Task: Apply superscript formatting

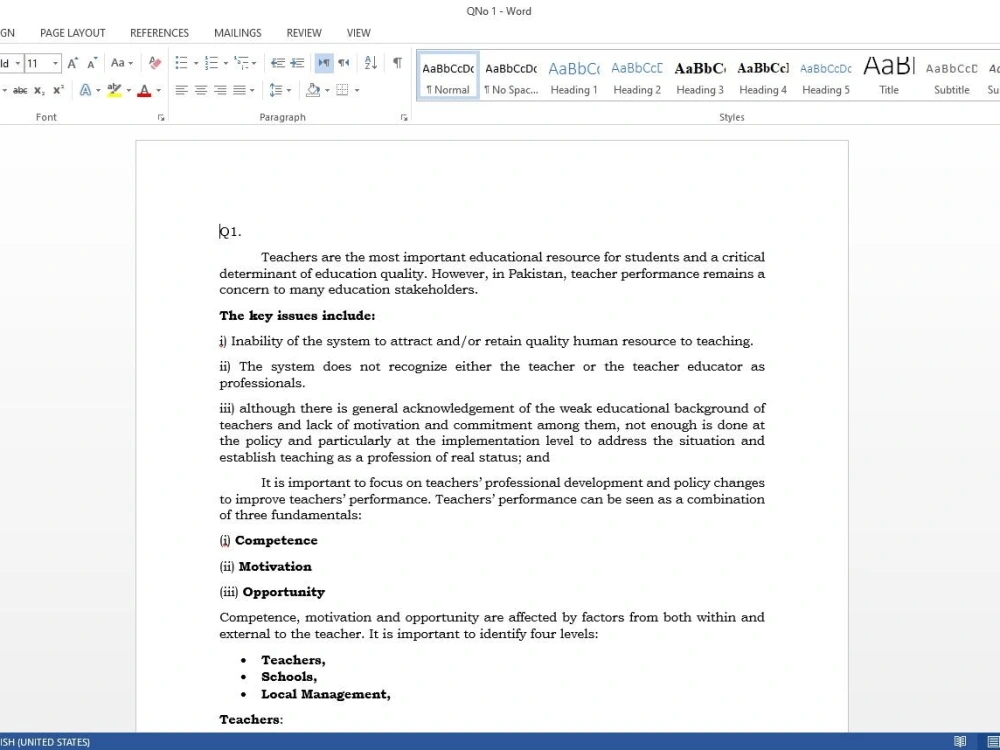Action: [x=58, y=91]
